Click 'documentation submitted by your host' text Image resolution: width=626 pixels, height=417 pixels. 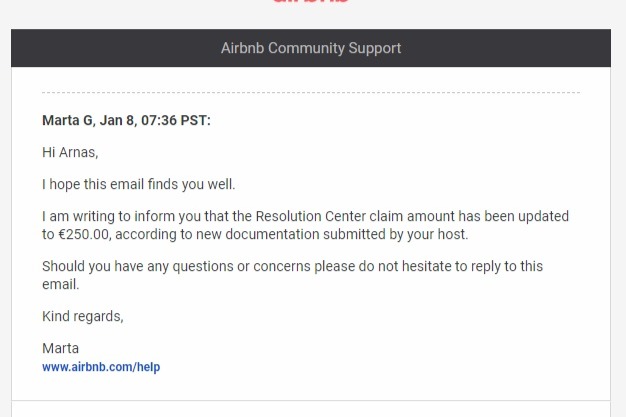tap(347, 234)
